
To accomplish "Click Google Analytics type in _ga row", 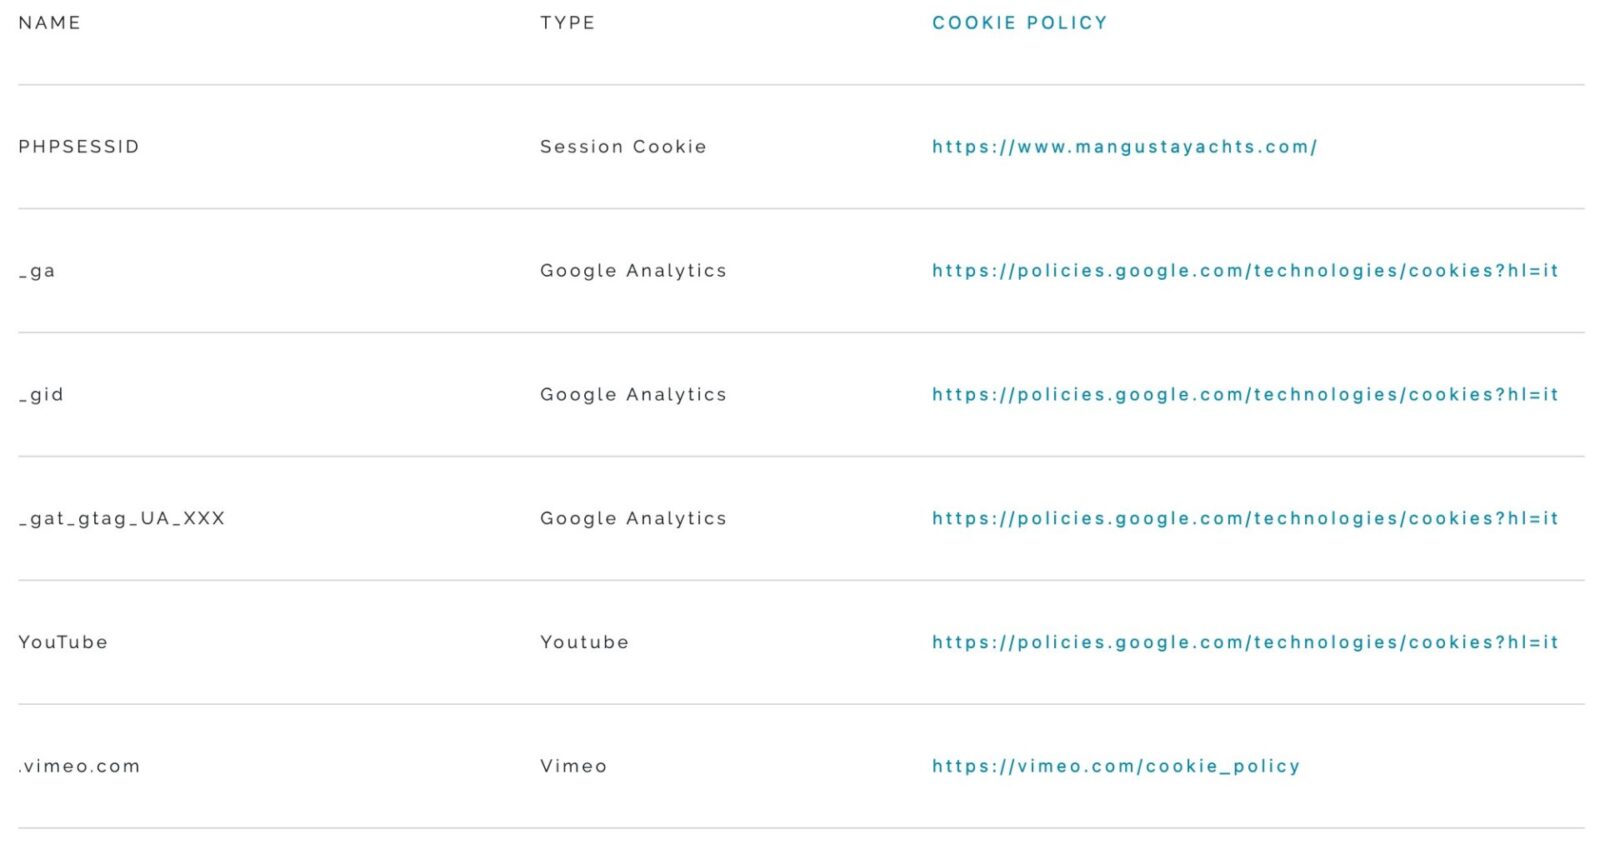I will tap(633, 271).
